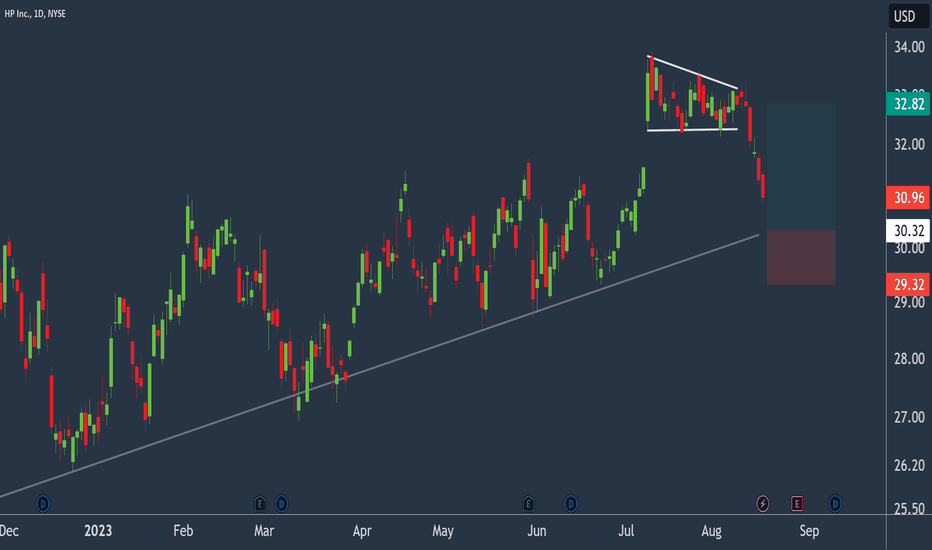Select the red 30.96 current price label
The image size is (932, 550).
(908, 197)
